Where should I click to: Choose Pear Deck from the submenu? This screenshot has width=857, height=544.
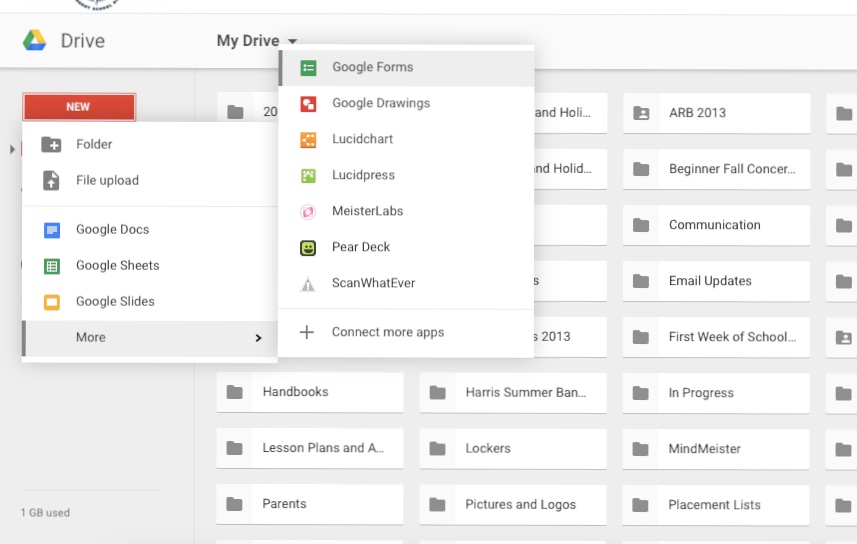pos(406,248)
